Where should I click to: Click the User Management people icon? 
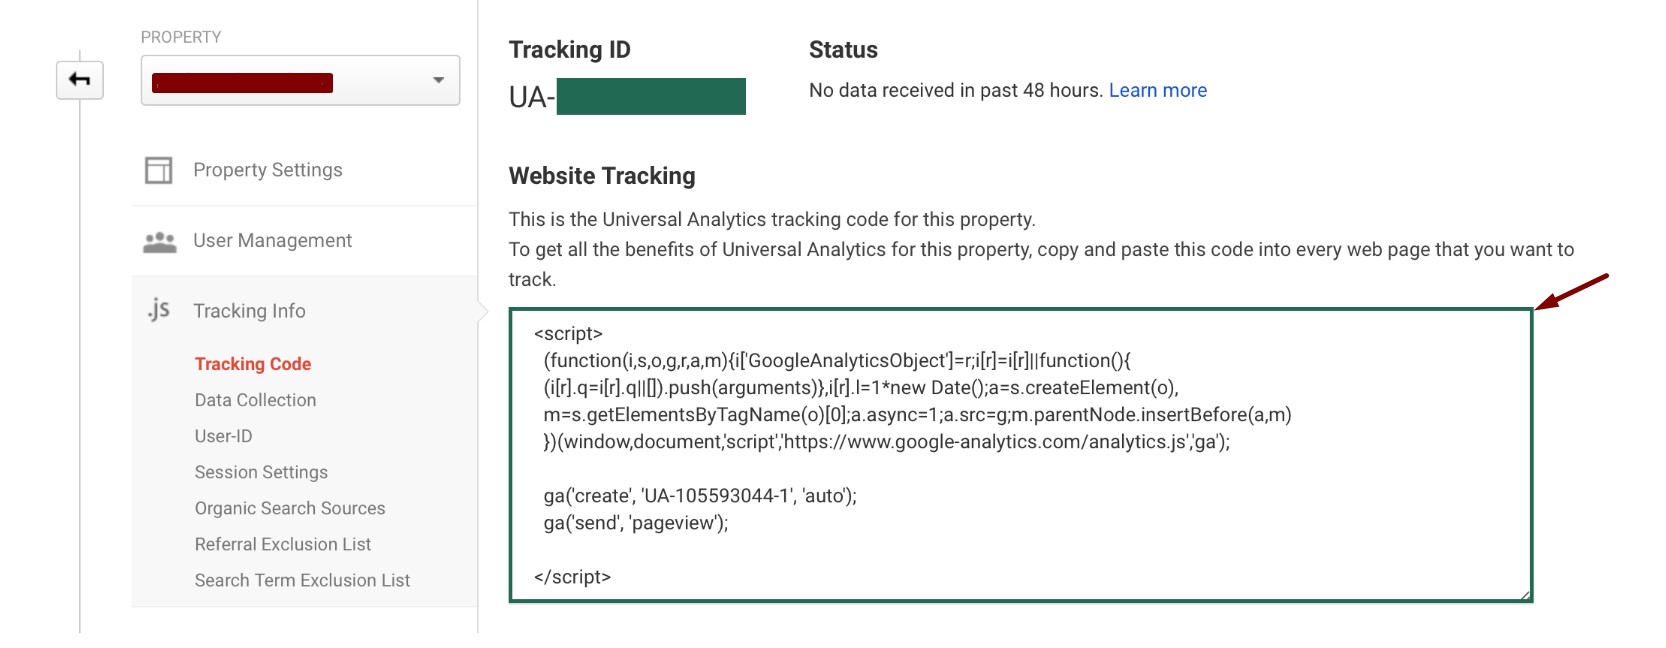(160, 241)
